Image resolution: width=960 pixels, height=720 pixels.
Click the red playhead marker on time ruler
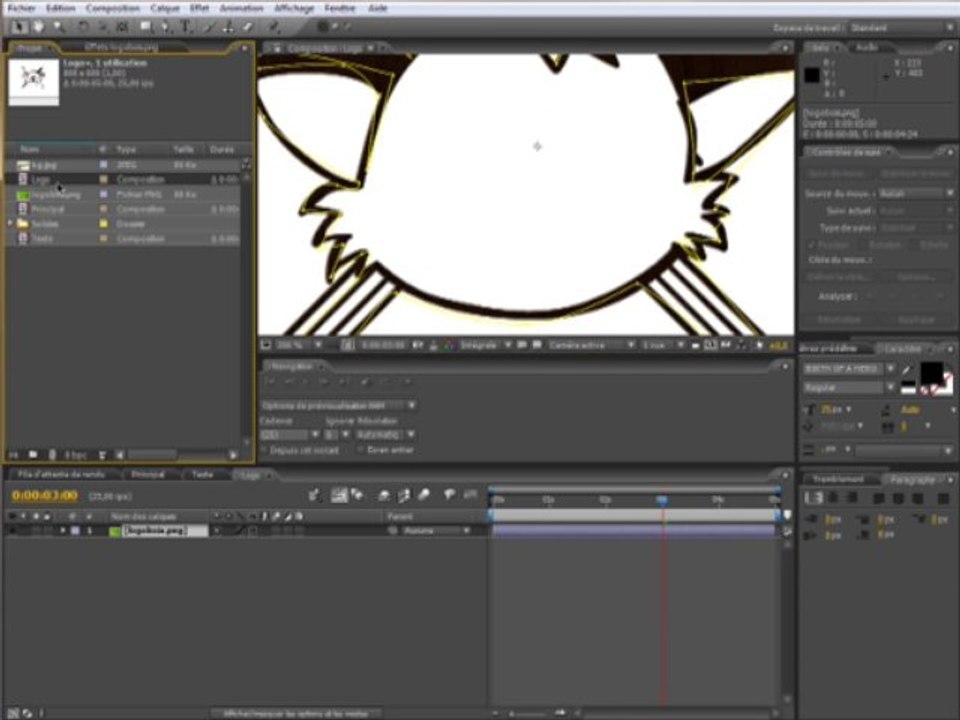click(662, 500)
